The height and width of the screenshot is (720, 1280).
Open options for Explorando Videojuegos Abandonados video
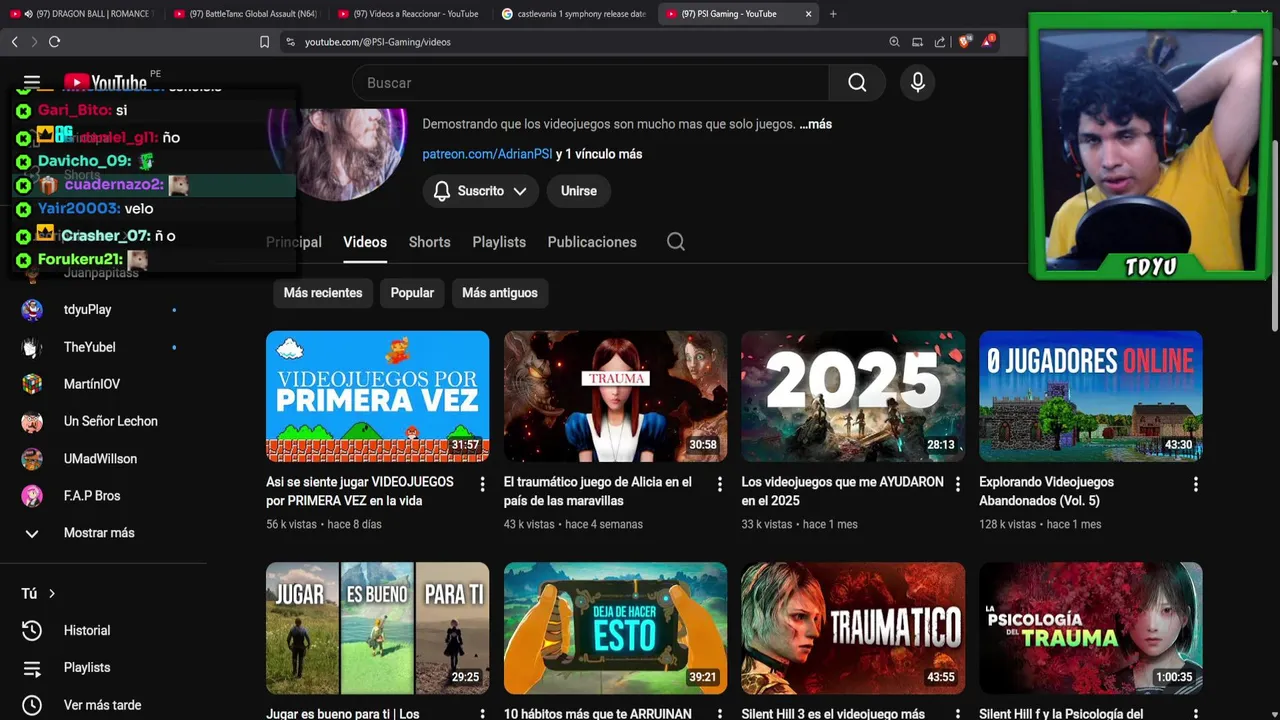[x=1195, y=484]
